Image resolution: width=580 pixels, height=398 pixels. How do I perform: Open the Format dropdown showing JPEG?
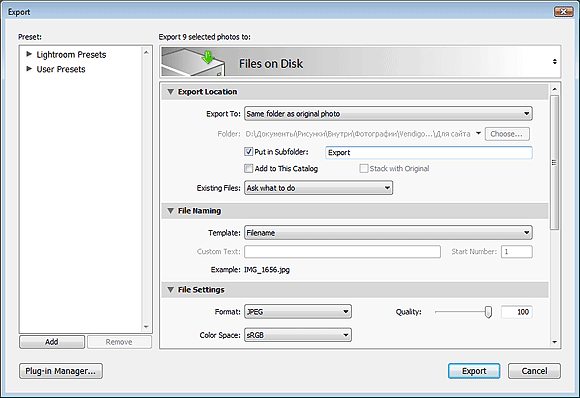pyautogui.click(x=298, y=312)
